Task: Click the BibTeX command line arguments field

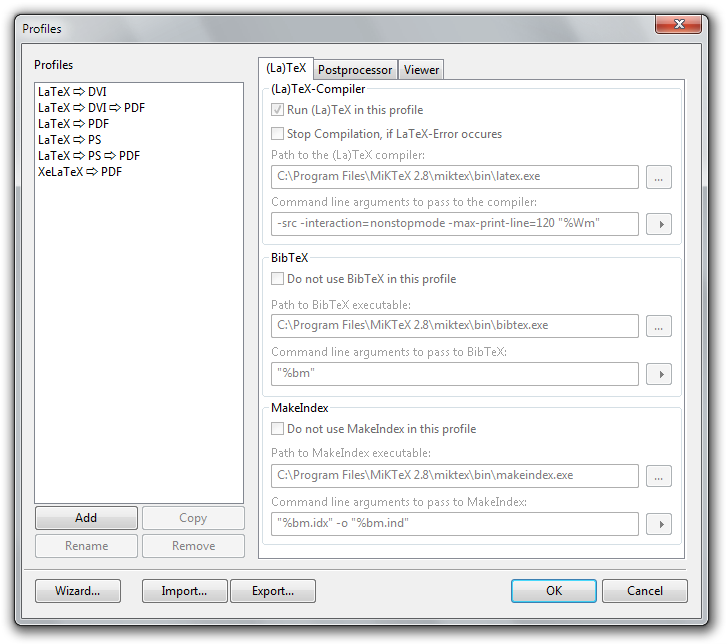Action: [454, 374]
